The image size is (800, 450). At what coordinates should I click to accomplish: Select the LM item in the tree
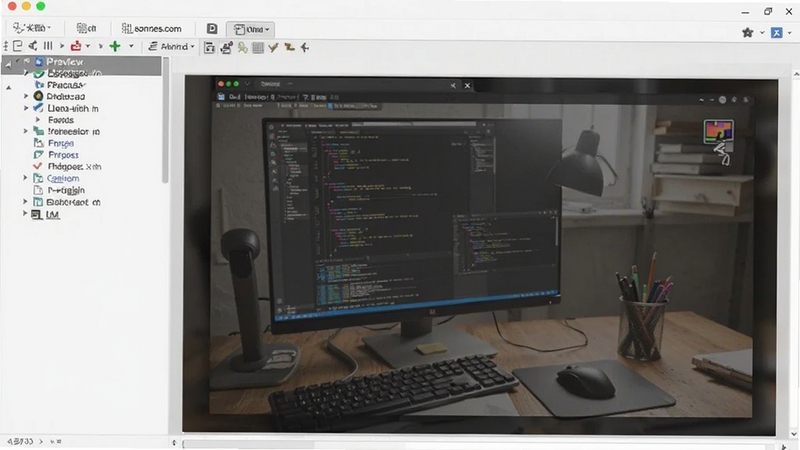53,215
